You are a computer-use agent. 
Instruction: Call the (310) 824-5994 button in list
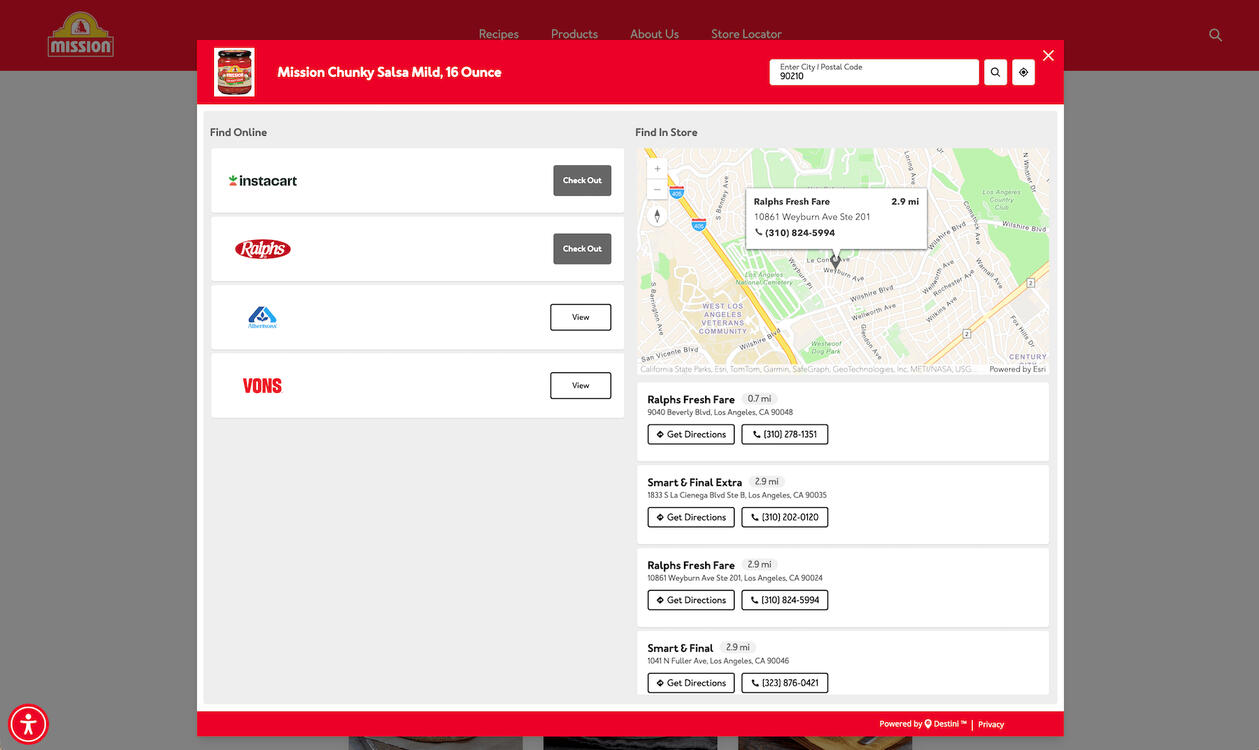pyautogui.click(x=785, y=600)
